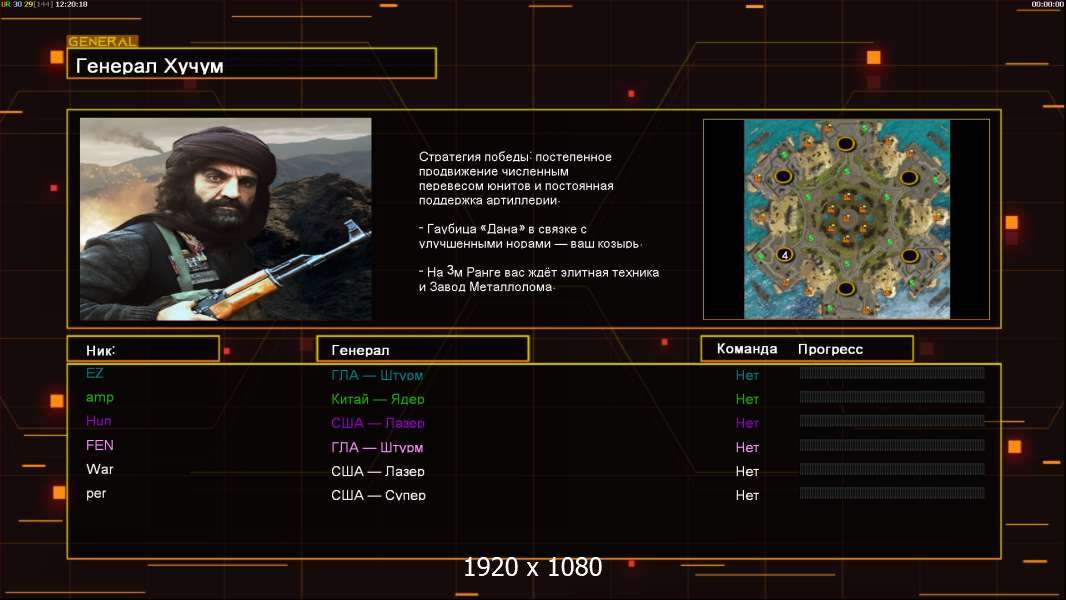Image resolution: width=1066 pixels, height=600 pixels.
Task: Select the upper-left start position circle on the map
Action: click(785, 177)
